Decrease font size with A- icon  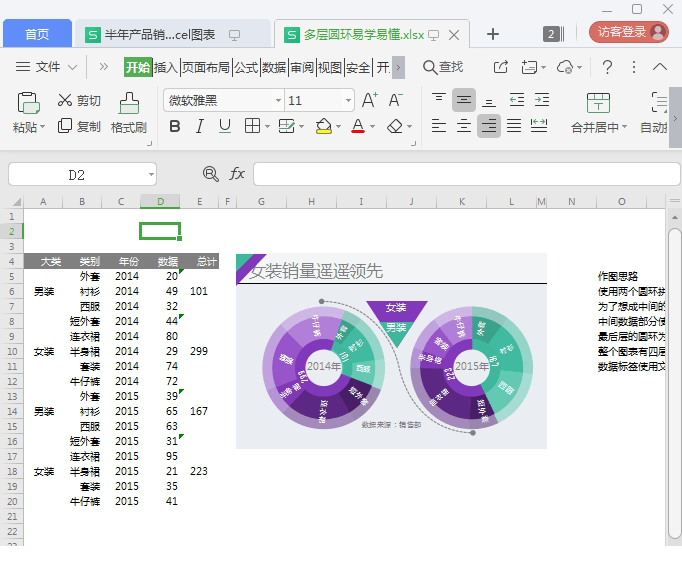395,100
